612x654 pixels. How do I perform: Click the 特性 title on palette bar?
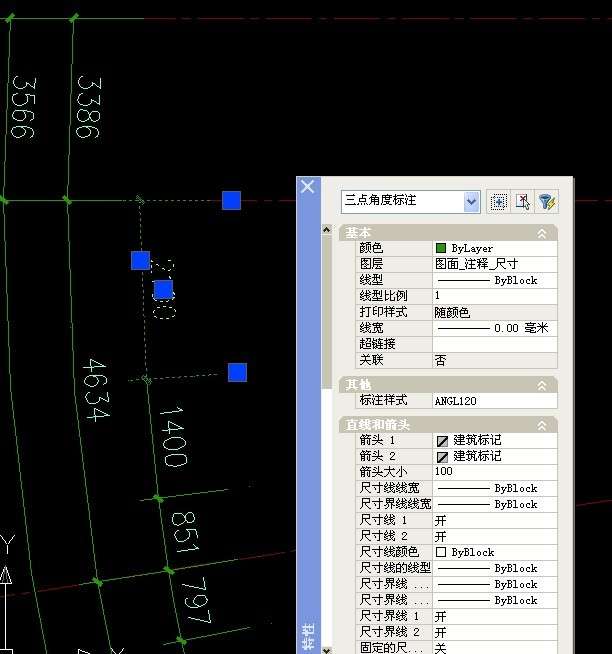308,636
